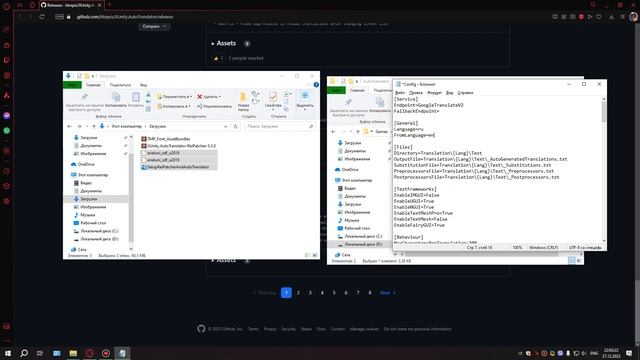
Task: Select the XUnity.AutoTranslator-ReiPatcher archive
Action: (x=178, y=146)
